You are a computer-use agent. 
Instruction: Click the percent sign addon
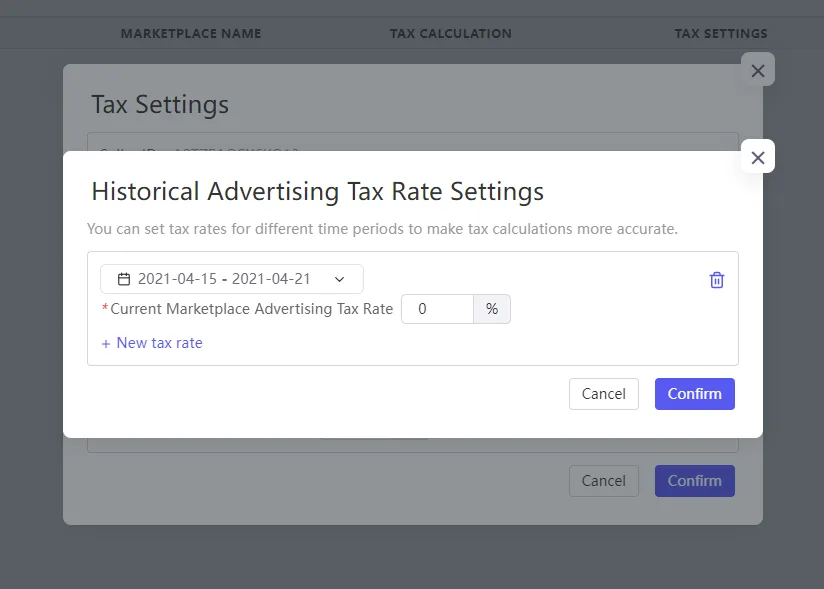492,309
